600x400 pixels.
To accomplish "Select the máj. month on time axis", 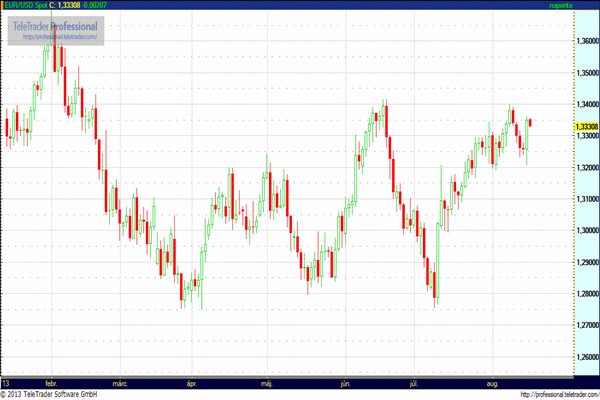I will point(267,383).
